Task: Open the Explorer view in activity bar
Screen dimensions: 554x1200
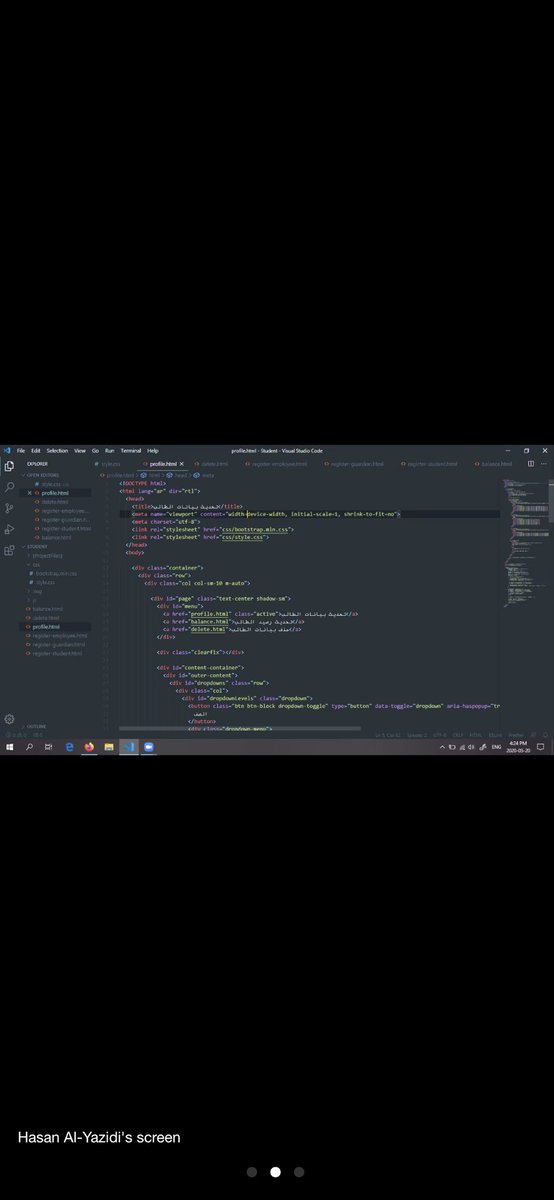Action: click(9, 466)
